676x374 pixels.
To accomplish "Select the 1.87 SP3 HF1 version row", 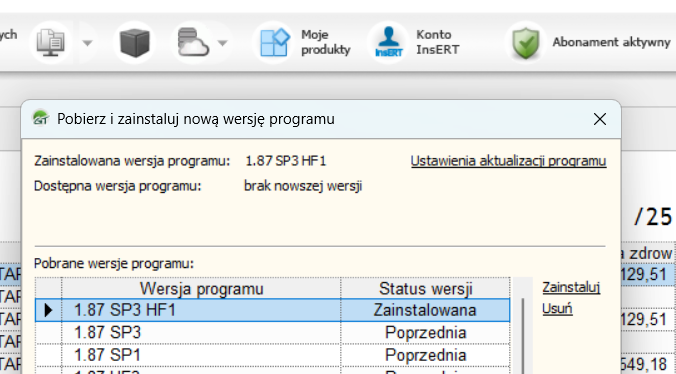I will [x=272, y=310].
